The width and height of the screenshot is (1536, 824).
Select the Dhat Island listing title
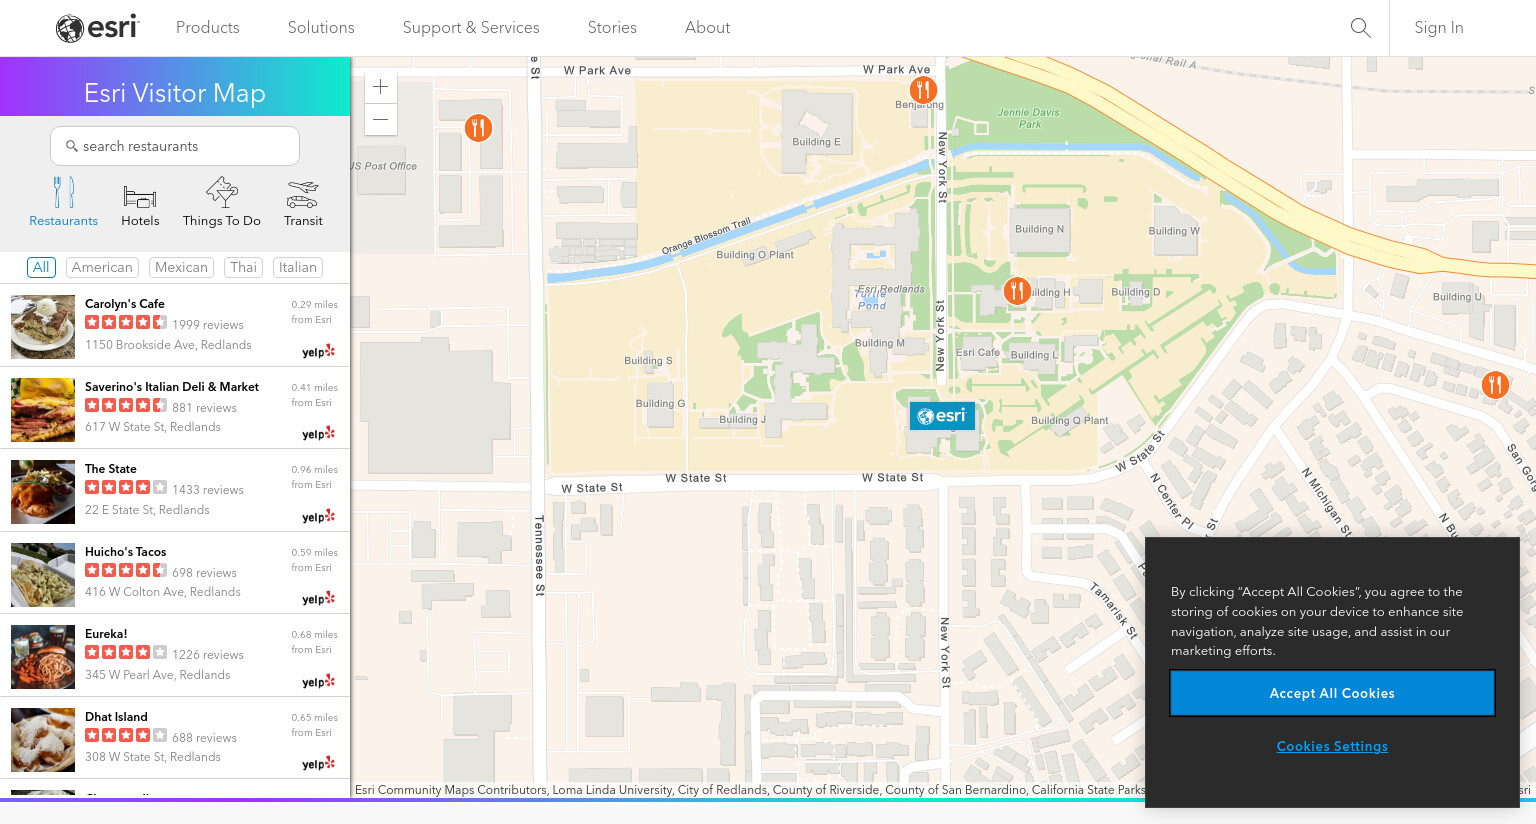(x=116, y=717)
